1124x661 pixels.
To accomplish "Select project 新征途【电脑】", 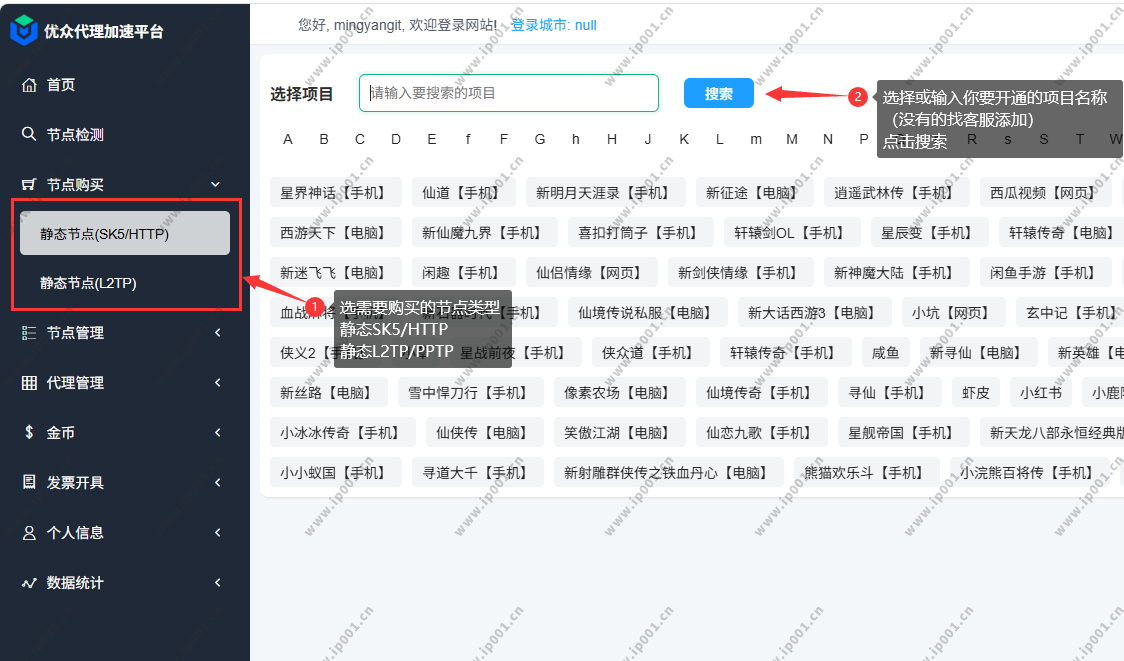I will [755, 193].
